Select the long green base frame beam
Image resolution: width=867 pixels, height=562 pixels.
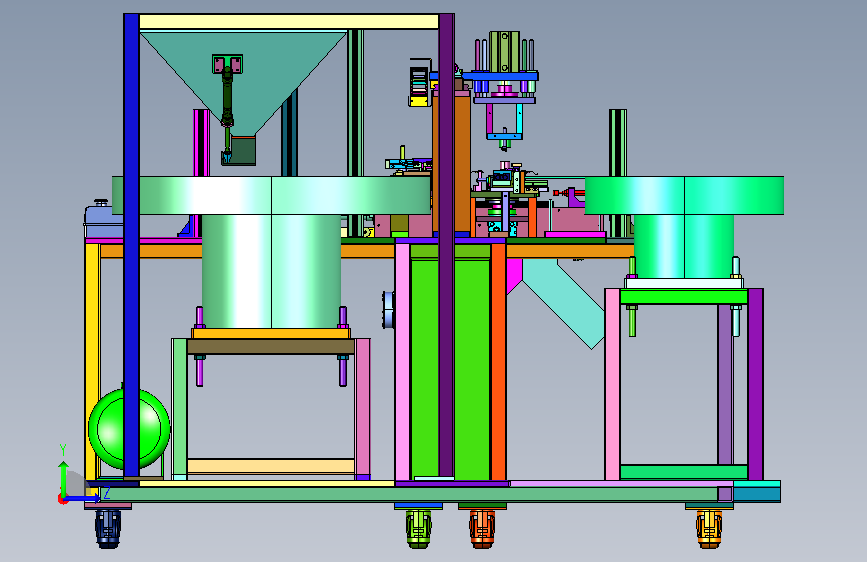[409, 495]
